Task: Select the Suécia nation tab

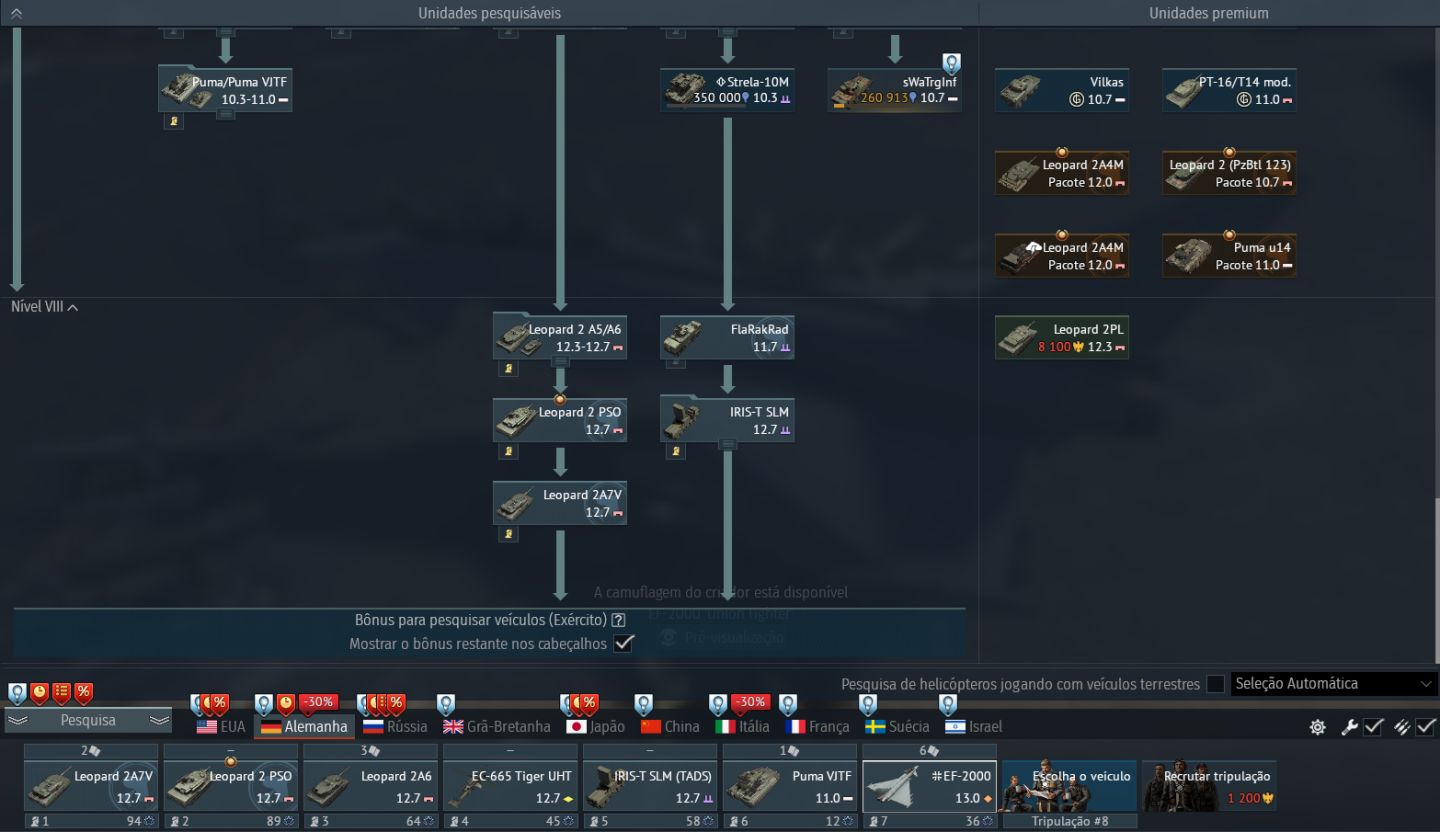Action: (x=897, y=727)
